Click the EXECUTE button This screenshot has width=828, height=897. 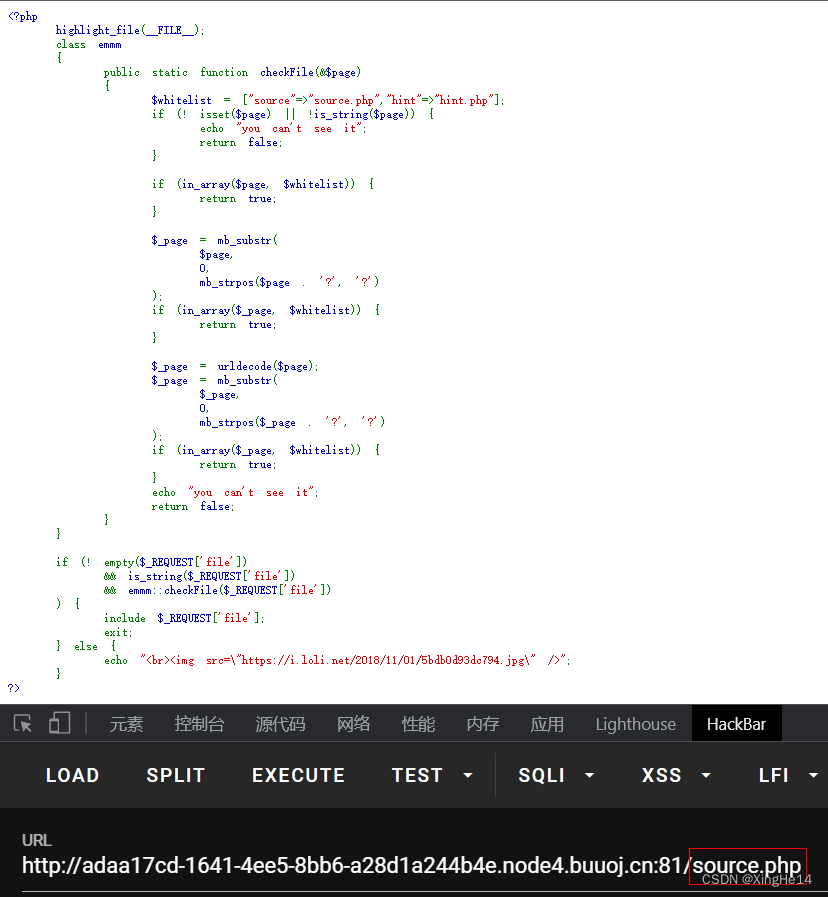point(298,775)
